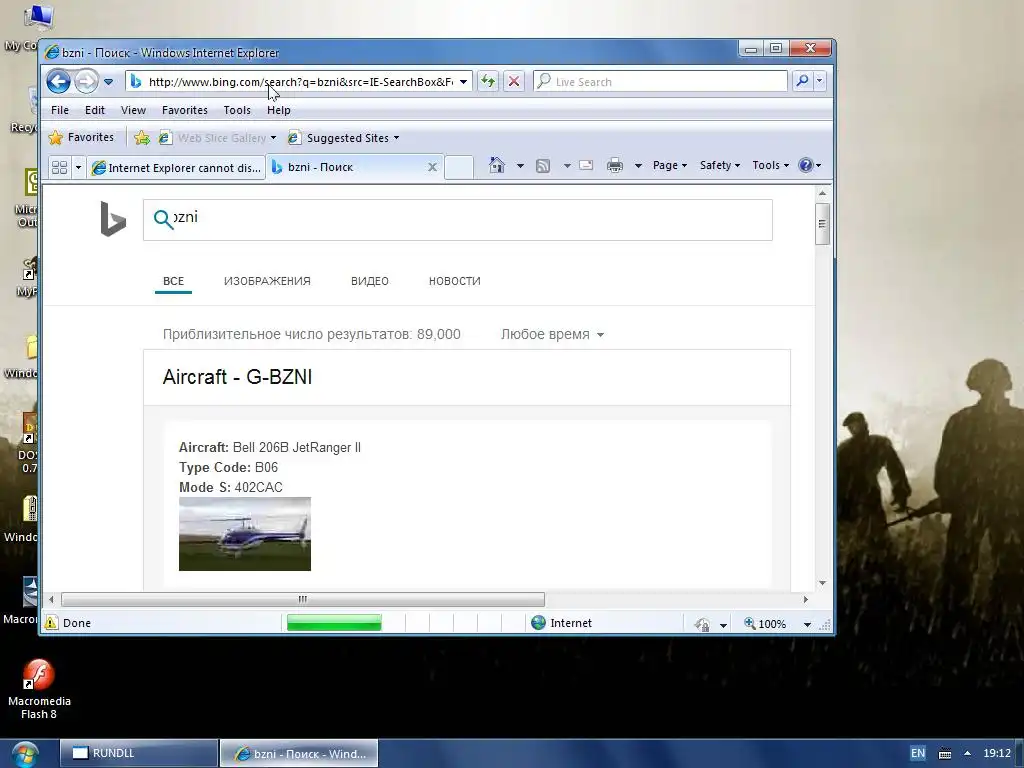Open a new blank tab
1024x768 pixels.
coord(459,167)
